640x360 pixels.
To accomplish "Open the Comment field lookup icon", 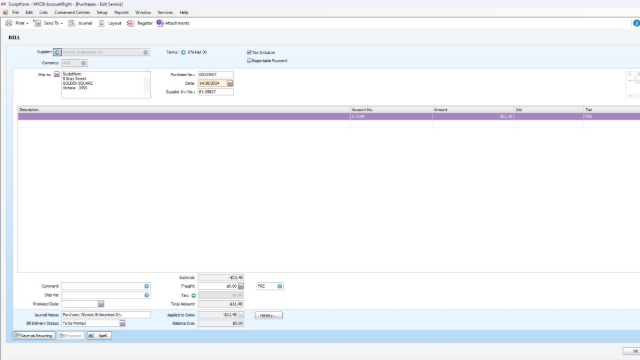I will point(147,286).
